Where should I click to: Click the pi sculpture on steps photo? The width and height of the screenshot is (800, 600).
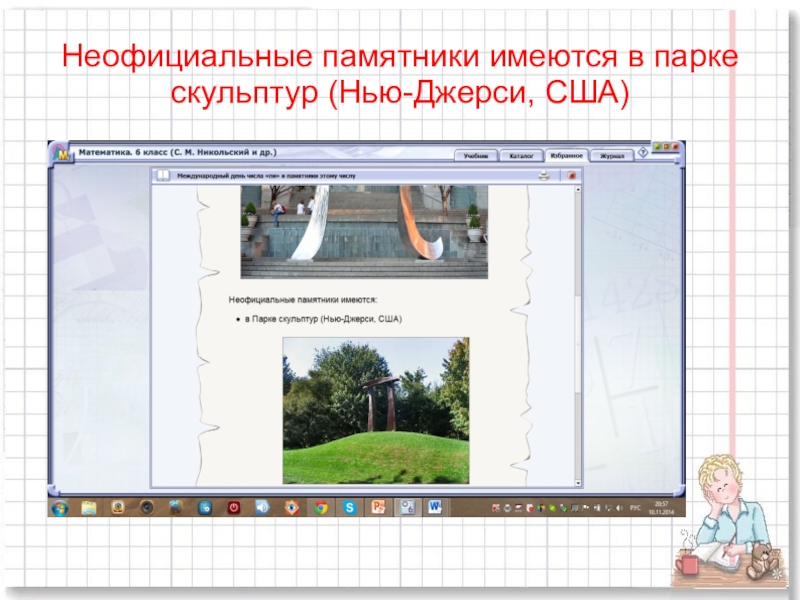click(364, 232)
